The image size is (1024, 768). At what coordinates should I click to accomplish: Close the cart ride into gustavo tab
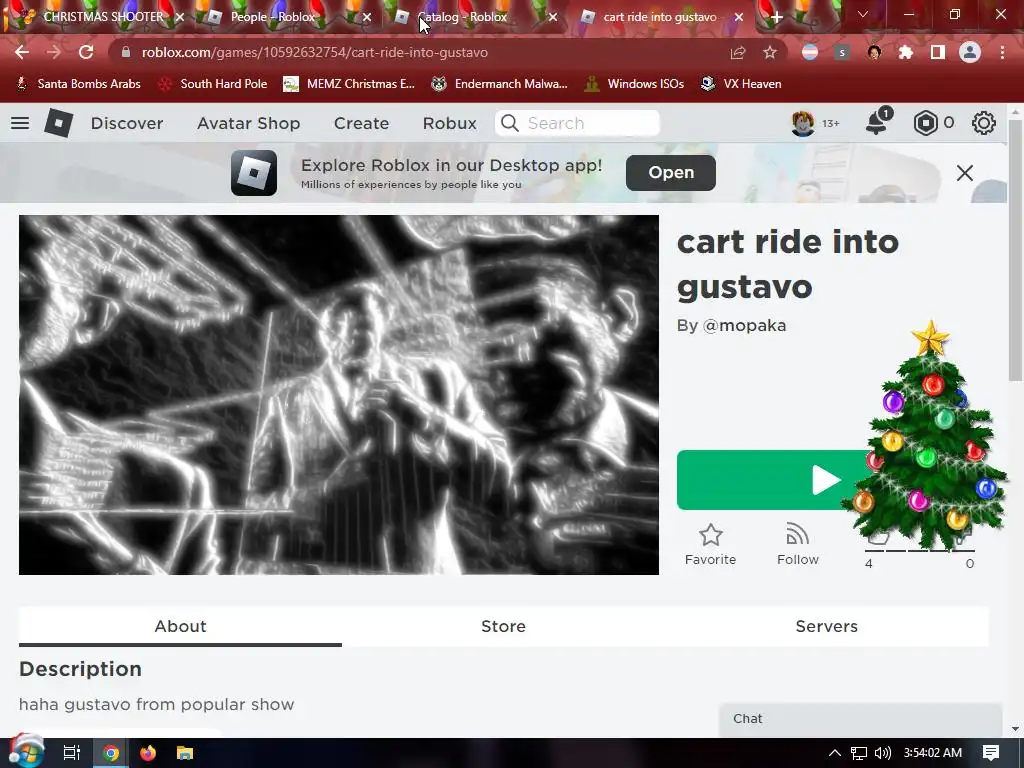click(x=739, y=18)
